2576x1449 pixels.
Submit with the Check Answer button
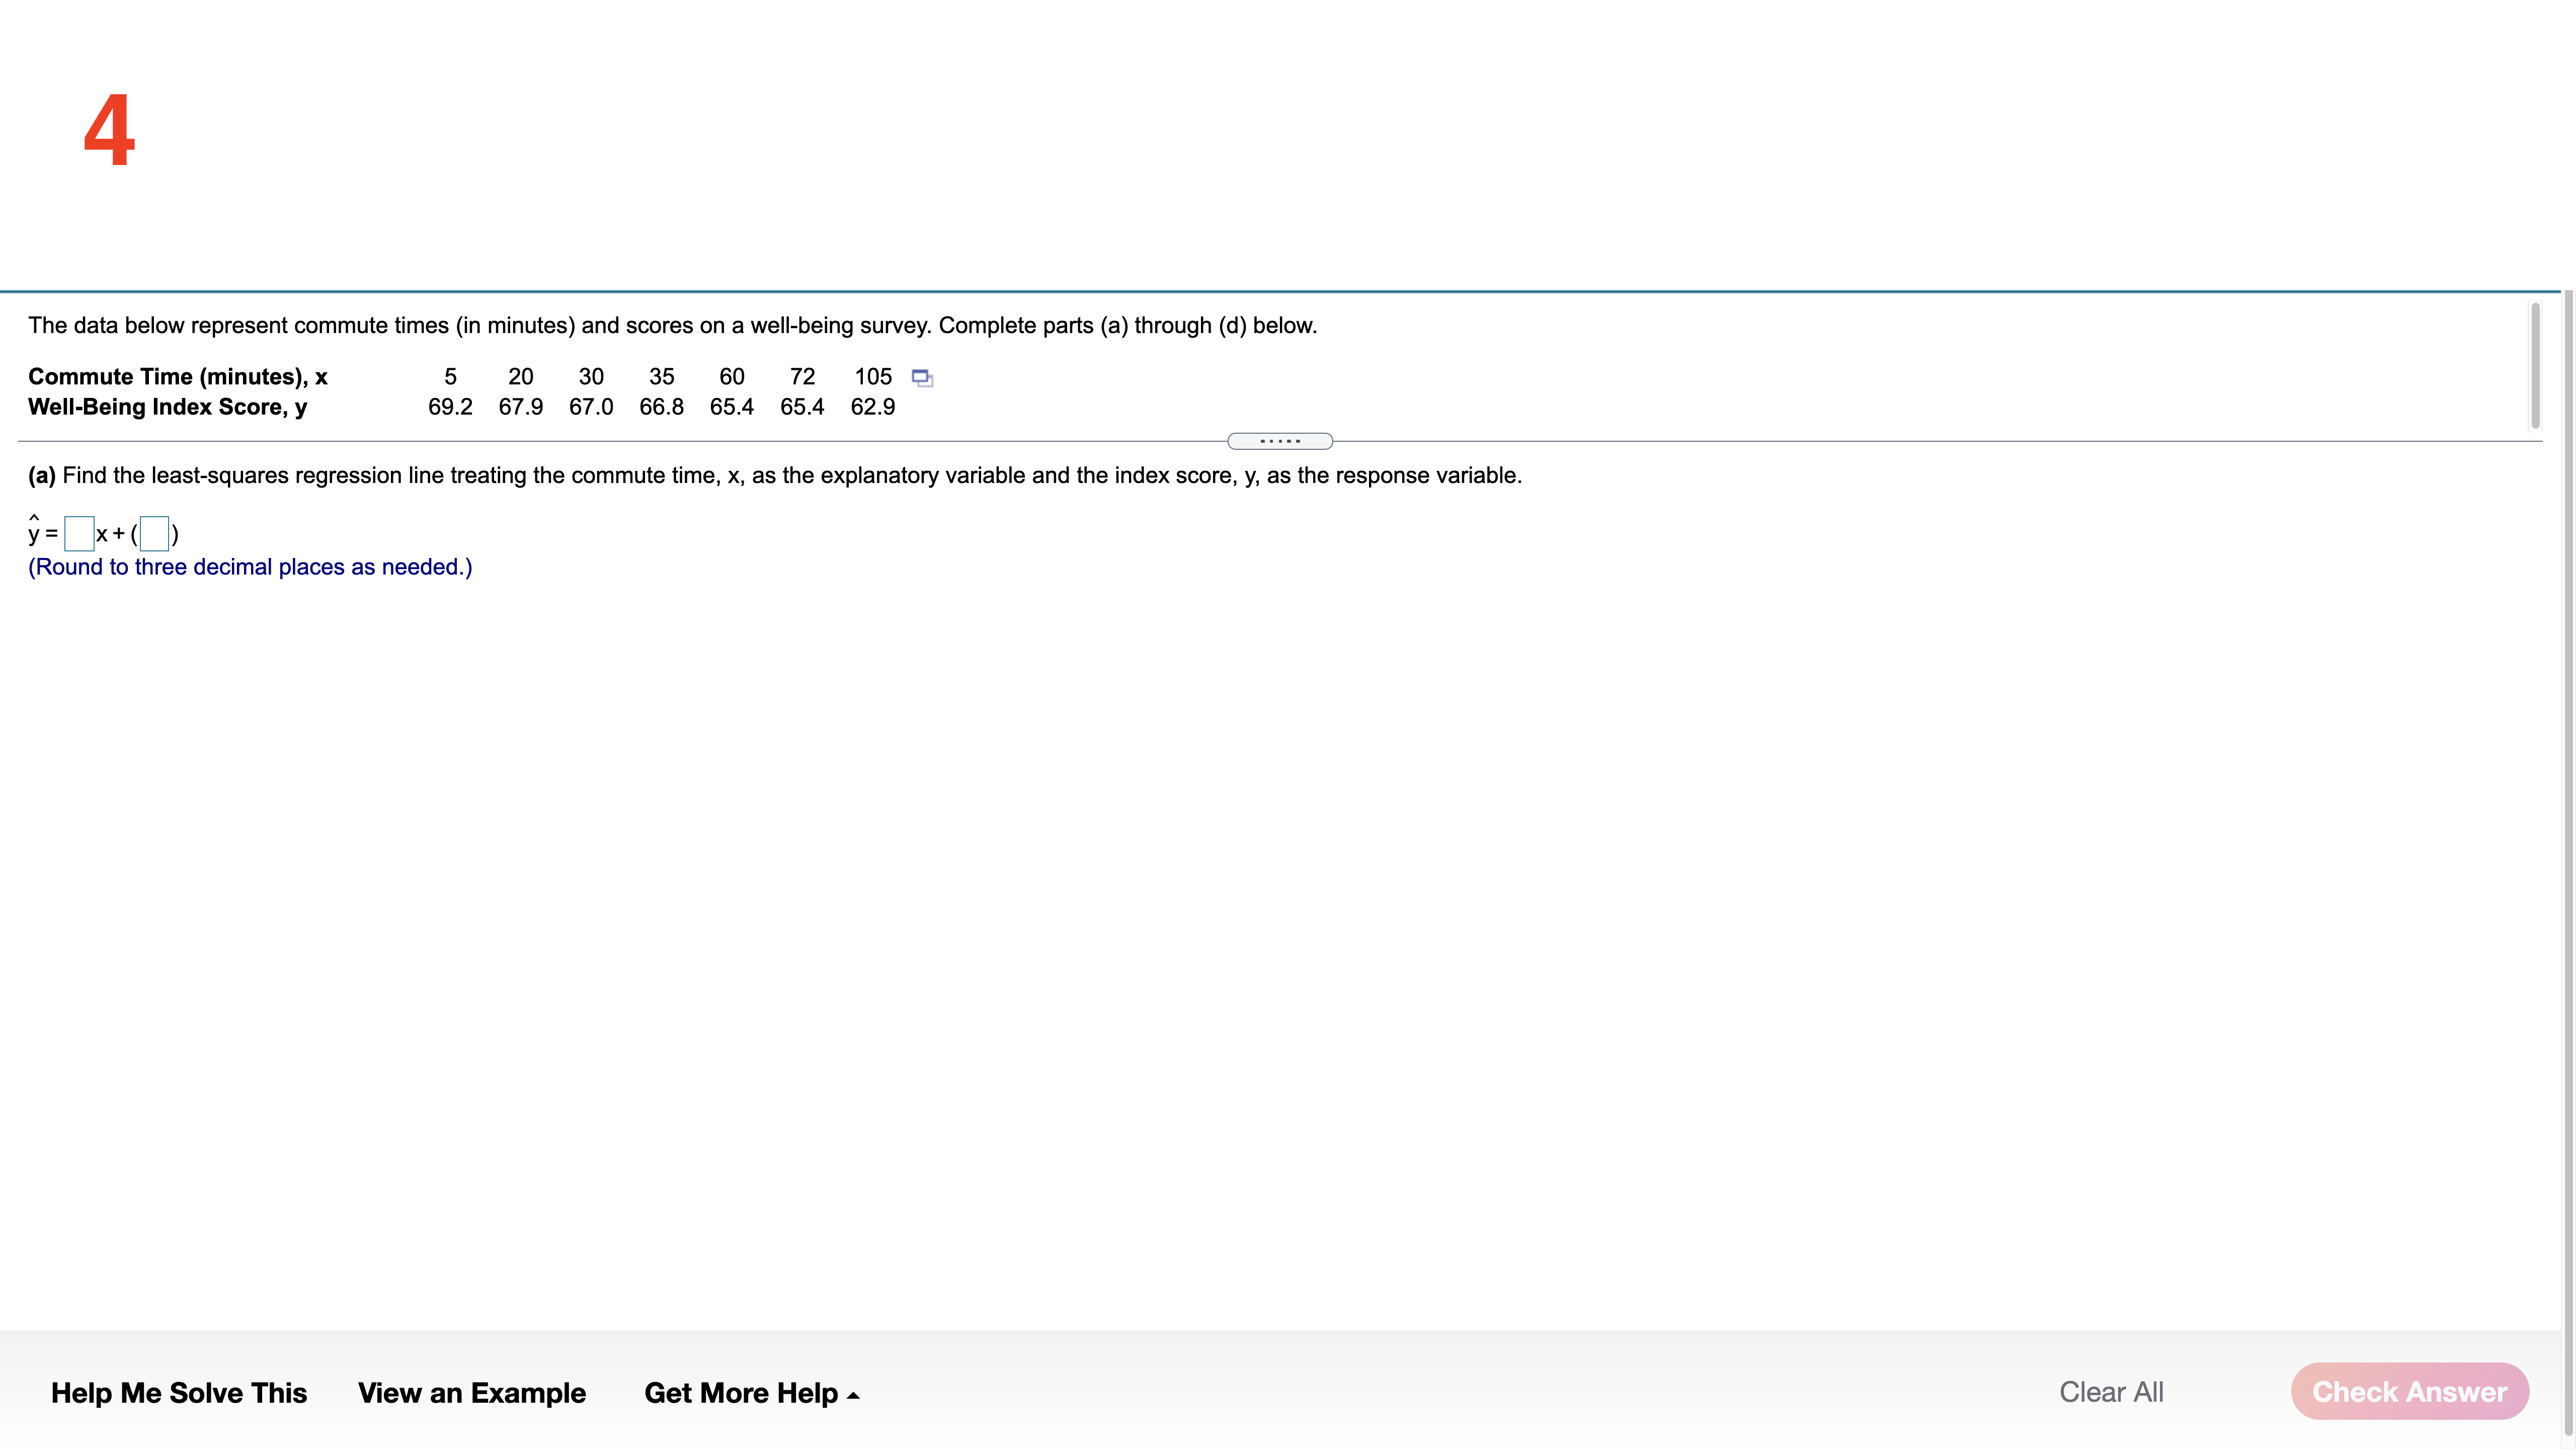2409,1391
